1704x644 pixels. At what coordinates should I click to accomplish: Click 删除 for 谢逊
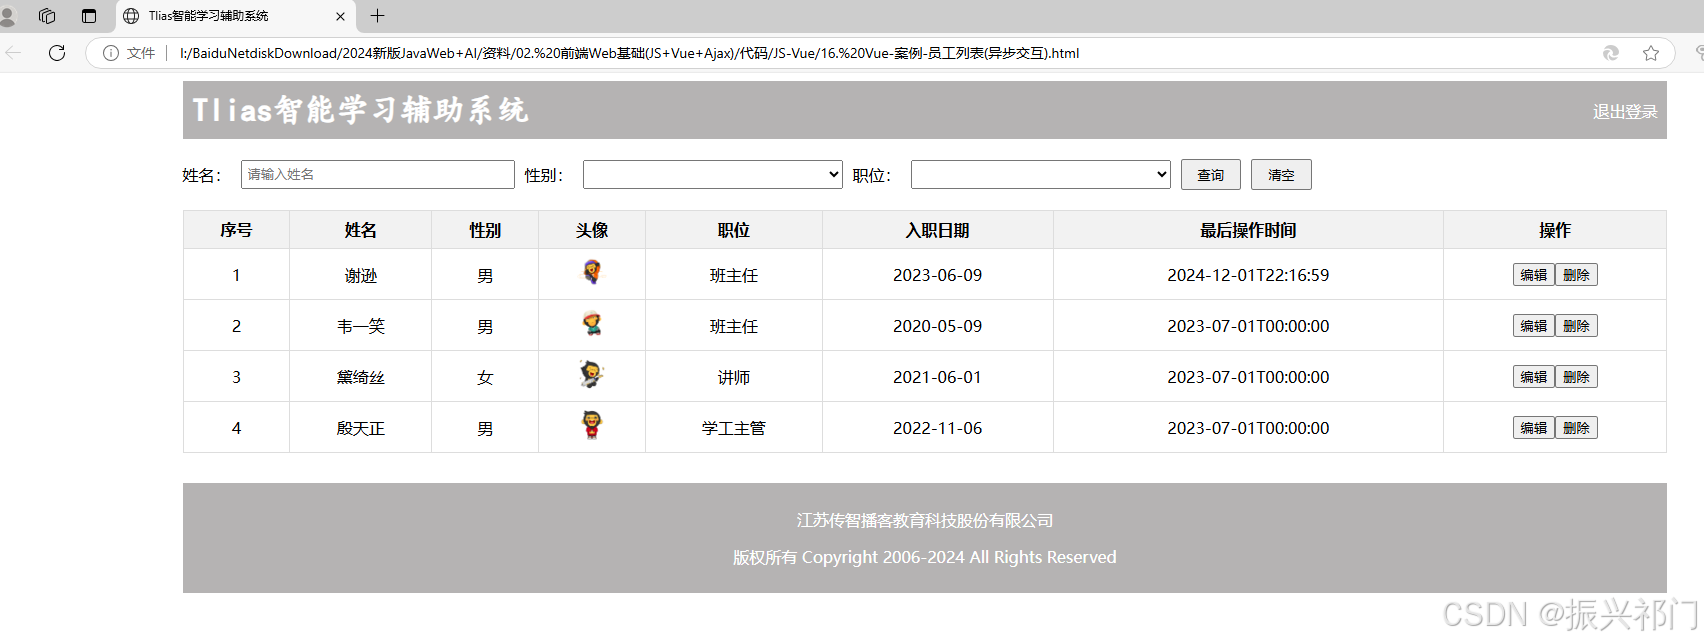point(1577,275)
